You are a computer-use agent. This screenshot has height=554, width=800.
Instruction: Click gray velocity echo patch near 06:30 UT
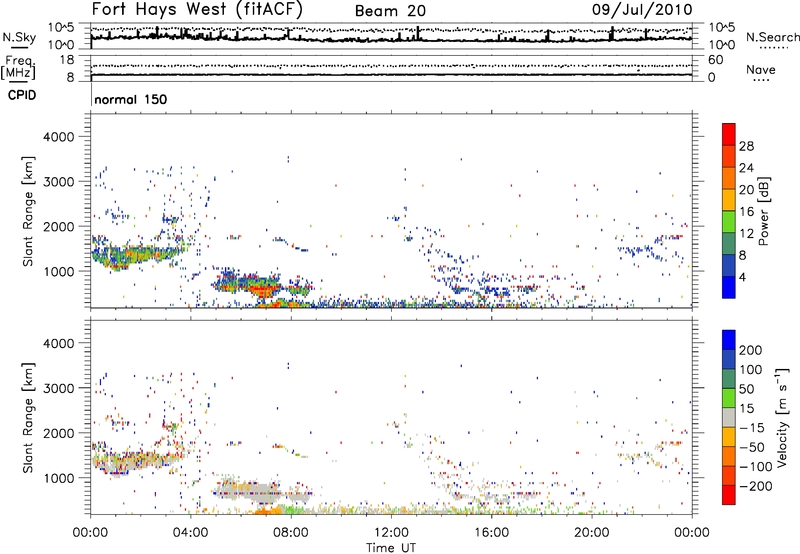(247, 490)
